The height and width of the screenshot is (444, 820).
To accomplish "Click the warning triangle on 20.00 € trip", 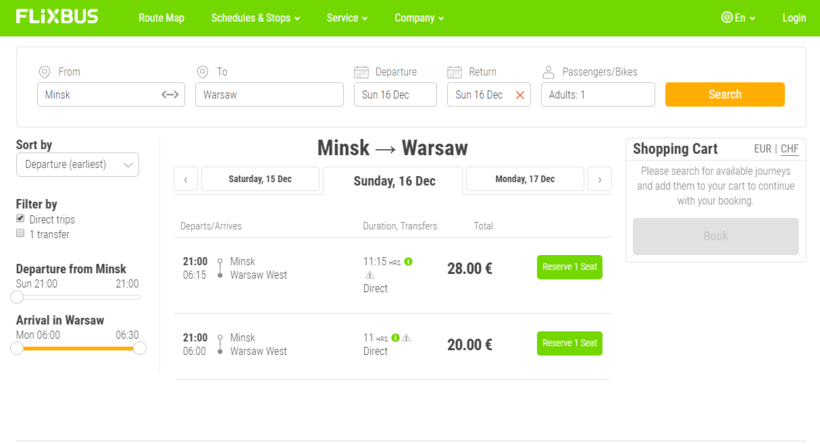I will coord(406,338).
